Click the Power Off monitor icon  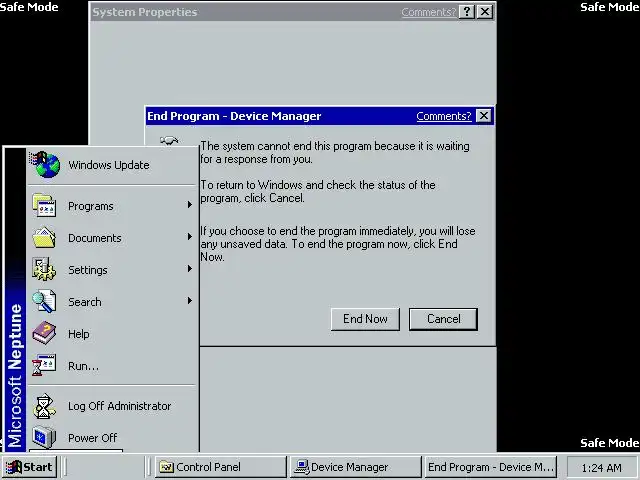point(44,437)
